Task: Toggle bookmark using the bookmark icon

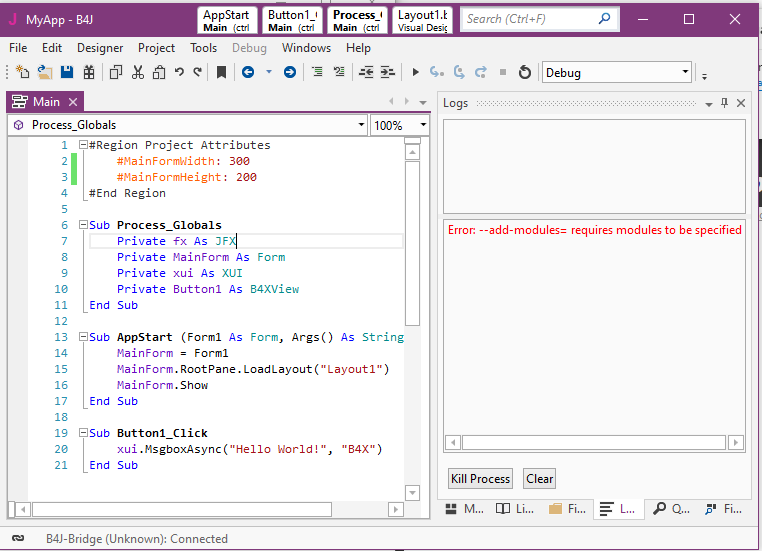Action: [x=221, y=72]
